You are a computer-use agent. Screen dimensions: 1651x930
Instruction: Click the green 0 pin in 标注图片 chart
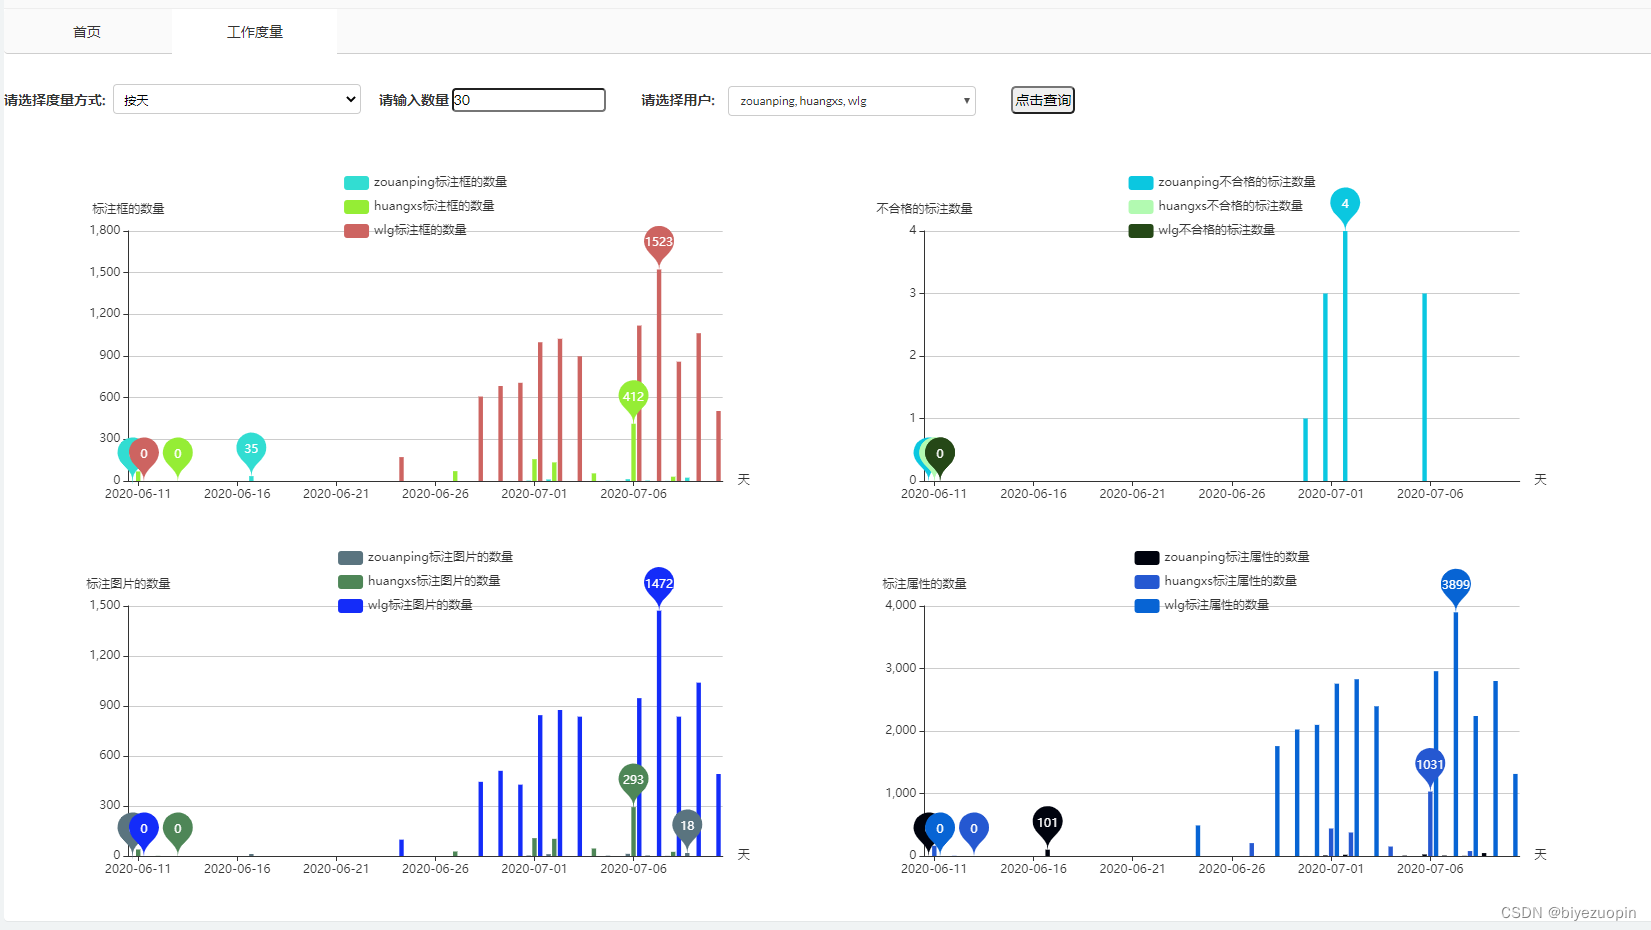click(178, 830)
